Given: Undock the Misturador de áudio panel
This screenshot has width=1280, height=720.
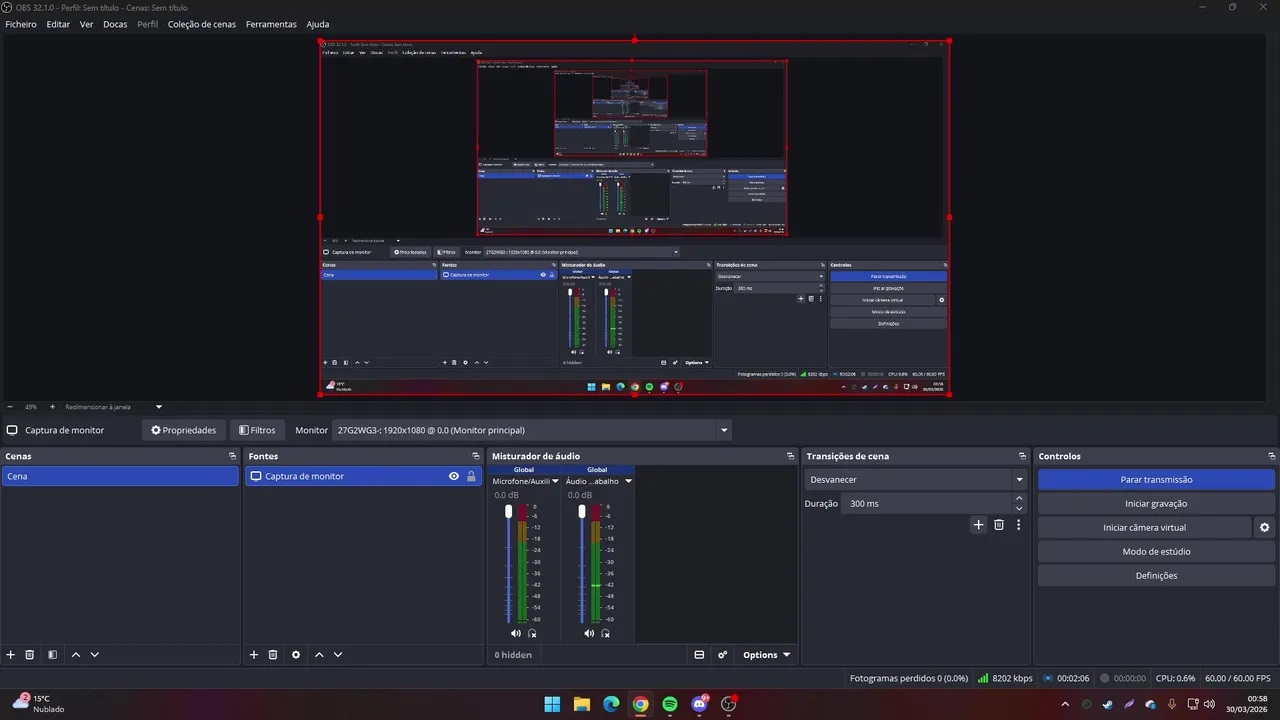Looking at the screenshot, I should (x=791, y=456).
